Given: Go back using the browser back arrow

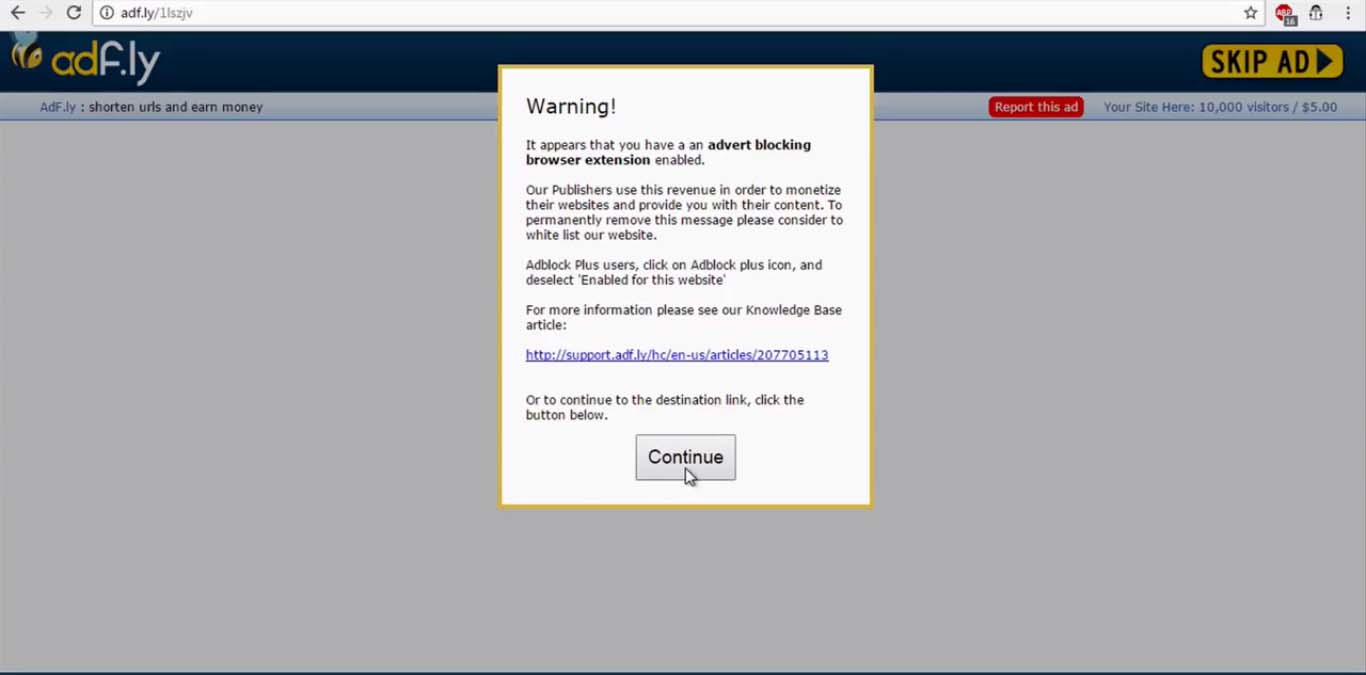Looking at the screenshot, I should (17, 13).
